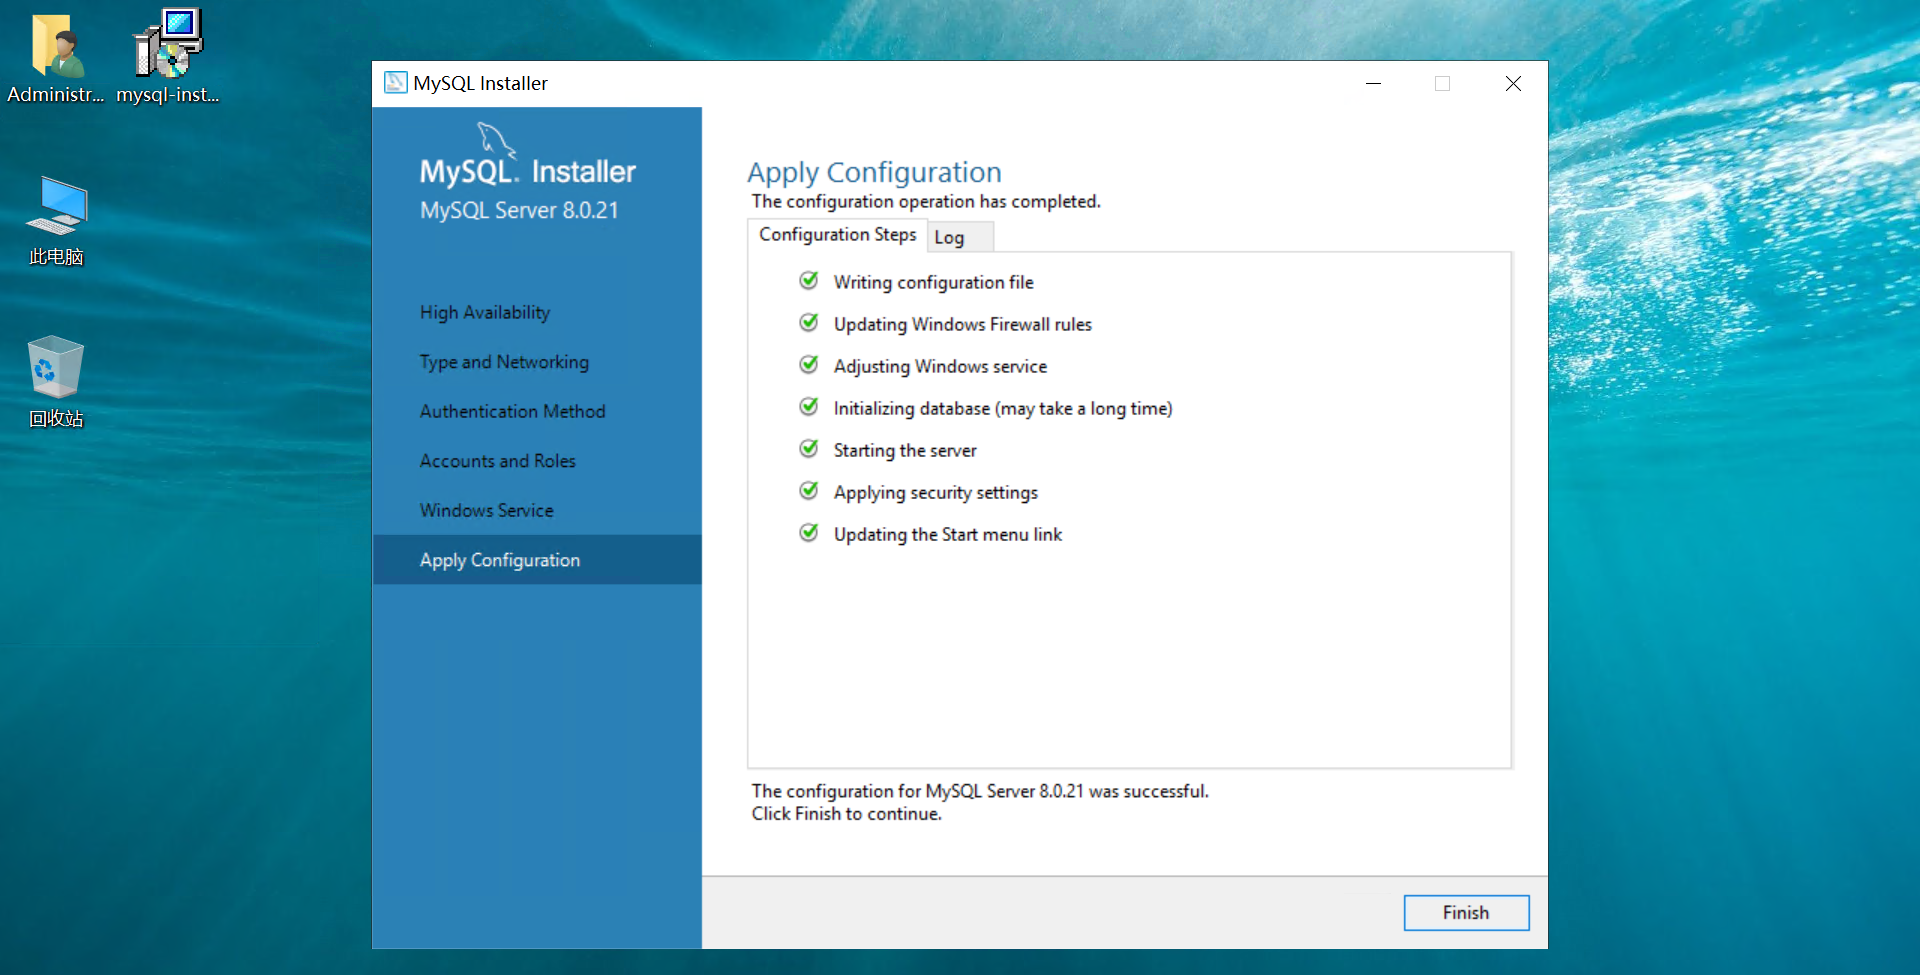Click checkmark icon for Updating Windows Firewall rules
1920x975 pixels.
(x=809, y=323)
